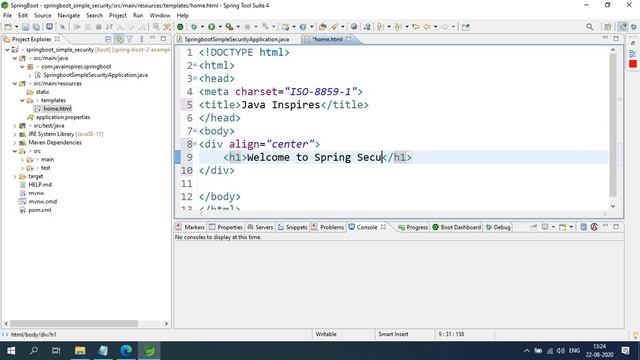640x360 pixels.
Task: Collapse the springboot_simple_security project node
Action: coord(7,49)
